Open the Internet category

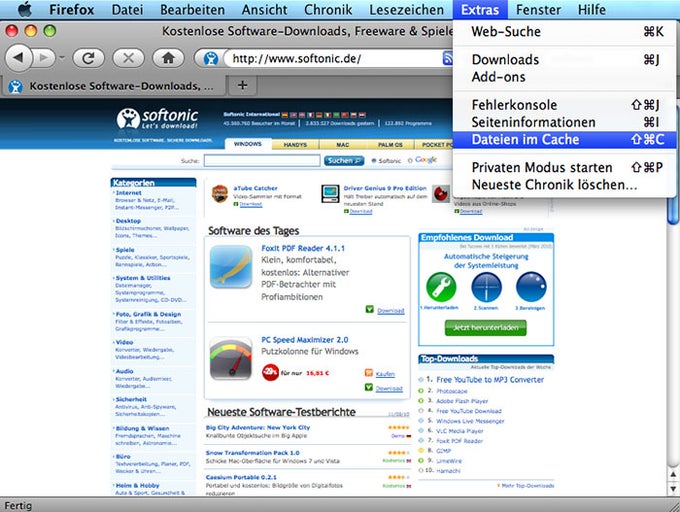pyautogui.click(x=128, y=192)
